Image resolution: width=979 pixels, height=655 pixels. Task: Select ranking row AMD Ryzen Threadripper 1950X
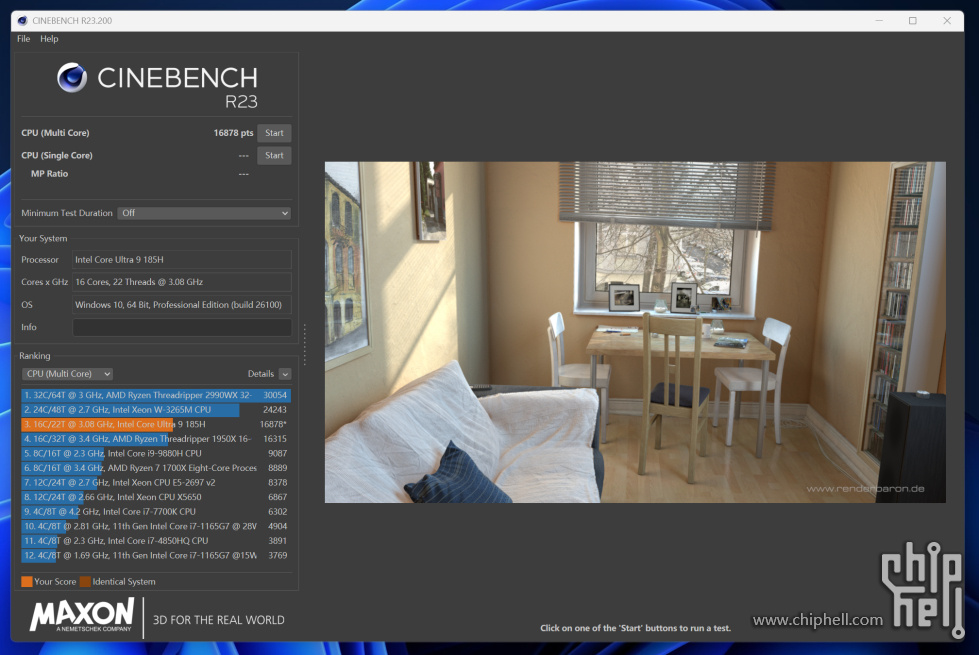coord(155,439)
